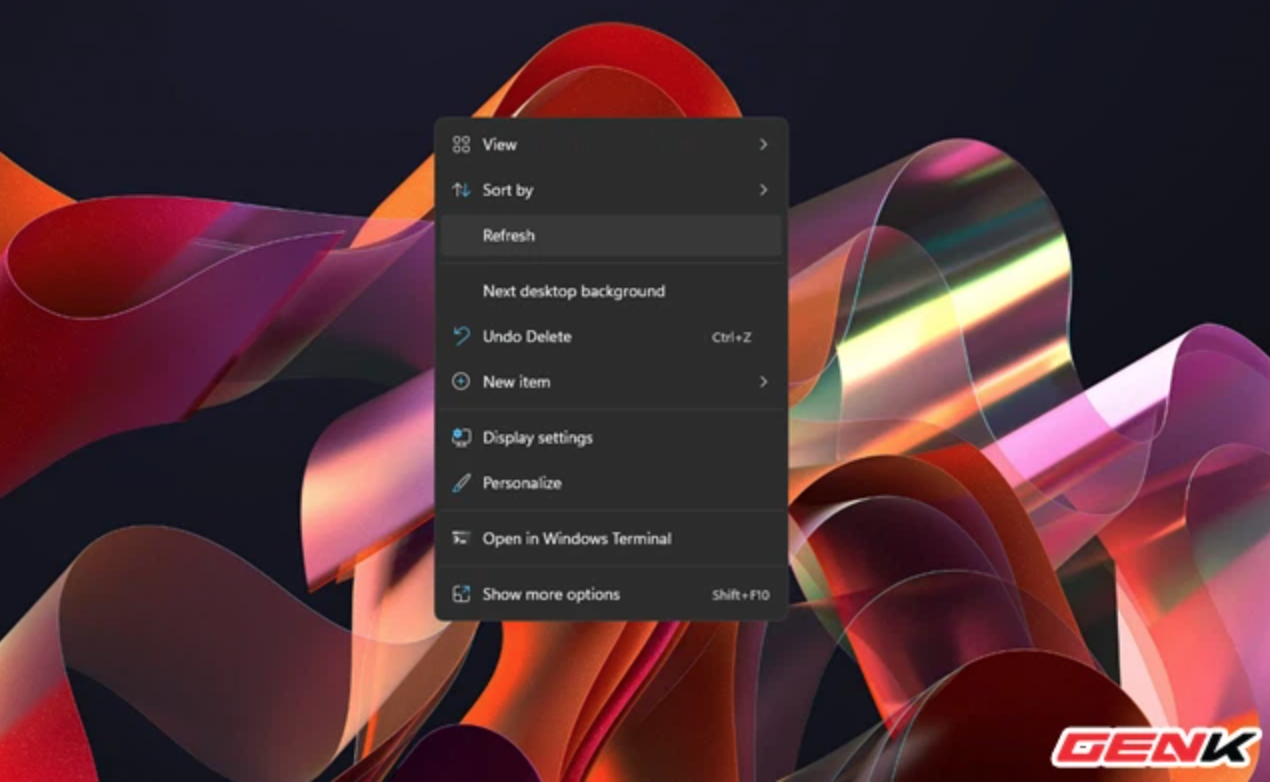1270x784 pixels.
Task: Expand the View submenu chevron
Action: point(764,144)
